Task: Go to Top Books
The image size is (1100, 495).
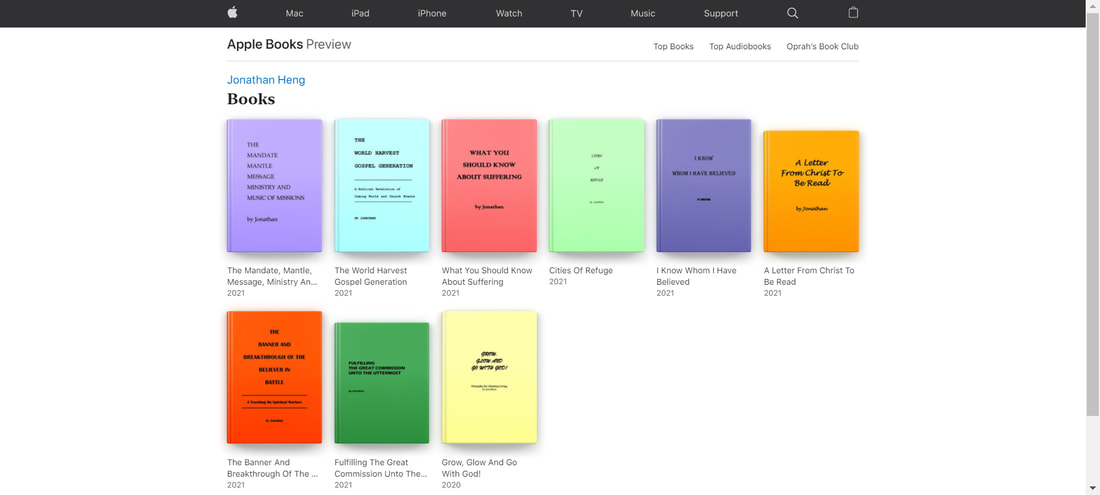Action: point(673,46)
